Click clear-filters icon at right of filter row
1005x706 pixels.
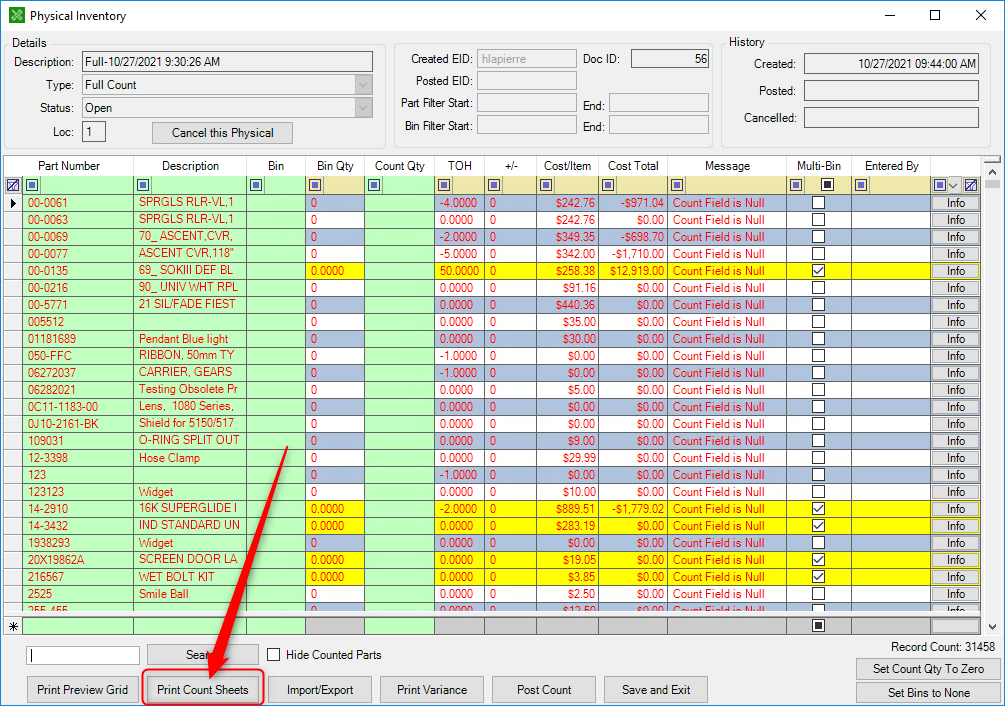[970, 185]
